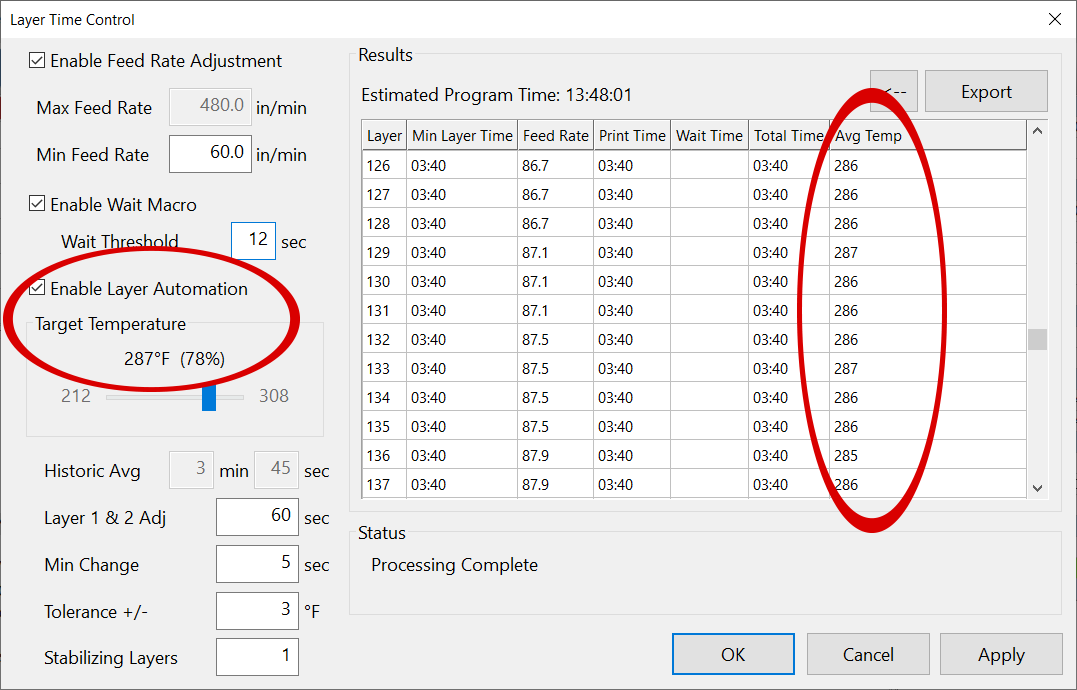Click the Feed Rate column header
The height and width of the screenshot is (690, 1077).
point(555,136)
